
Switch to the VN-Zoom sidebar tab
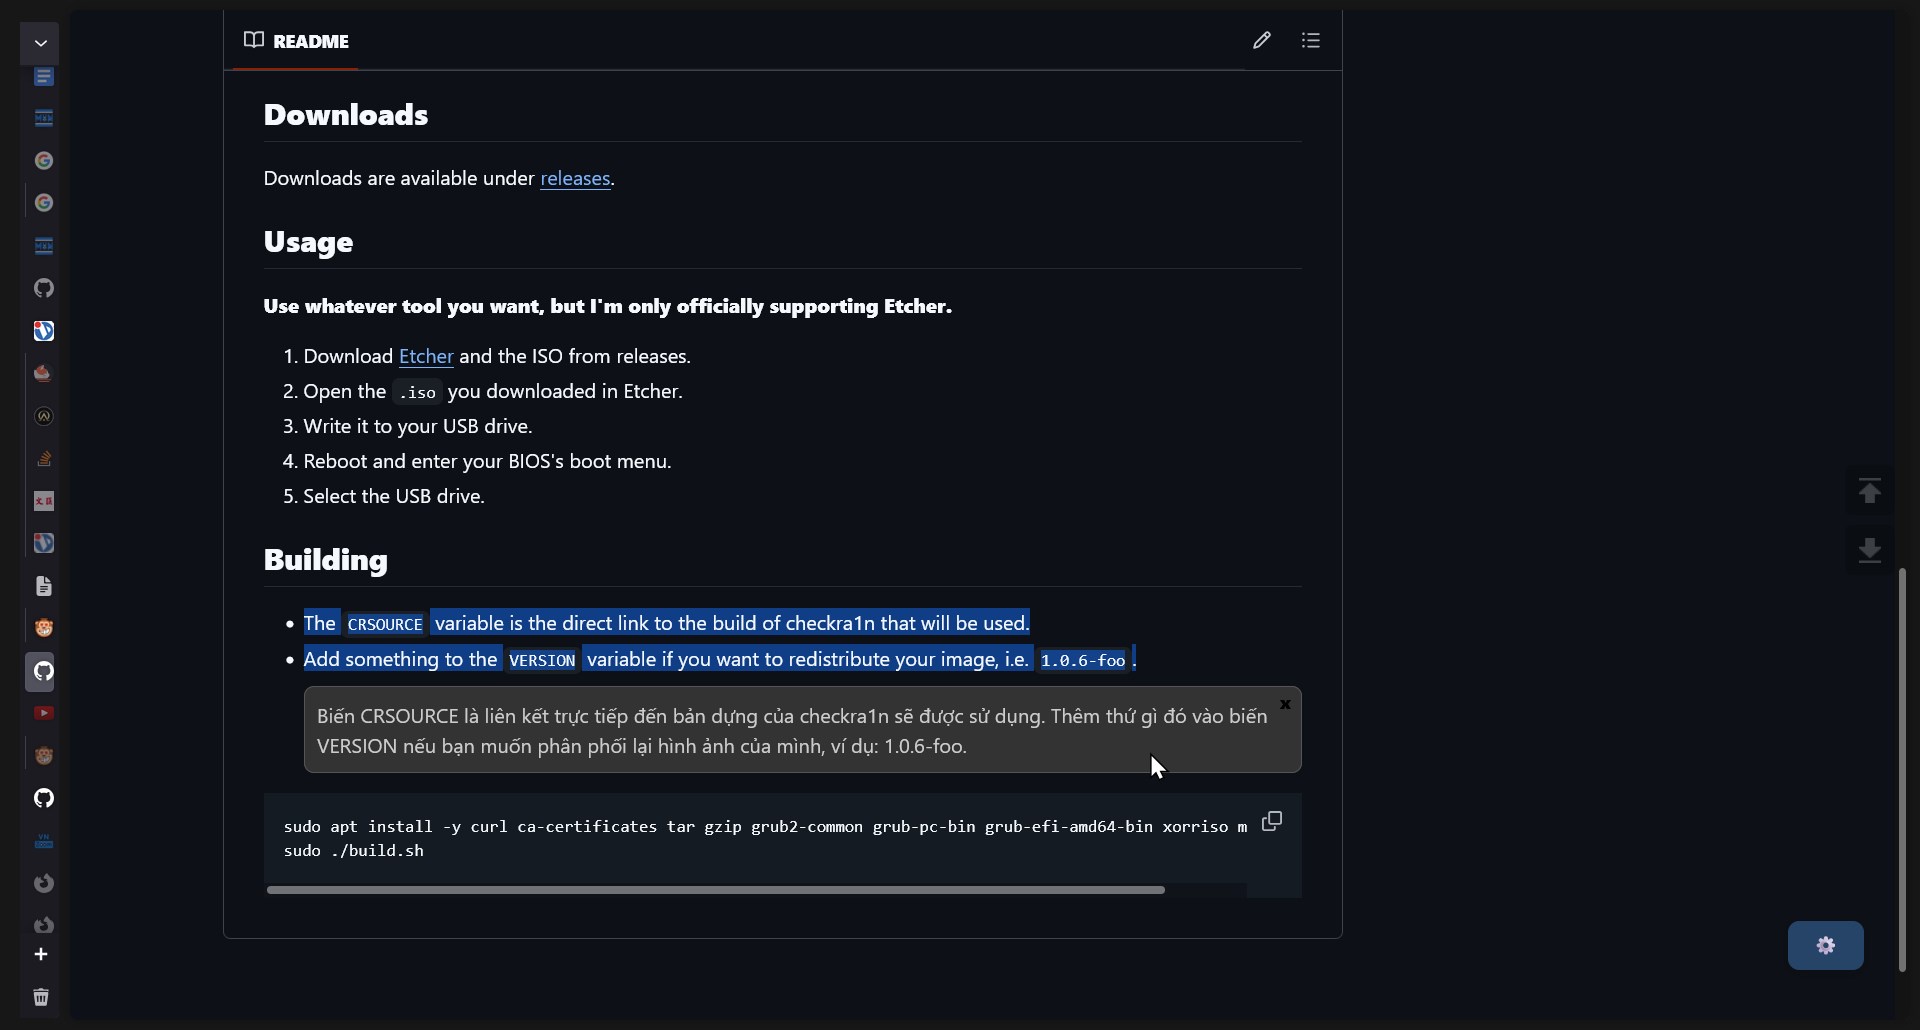(44, 841)
